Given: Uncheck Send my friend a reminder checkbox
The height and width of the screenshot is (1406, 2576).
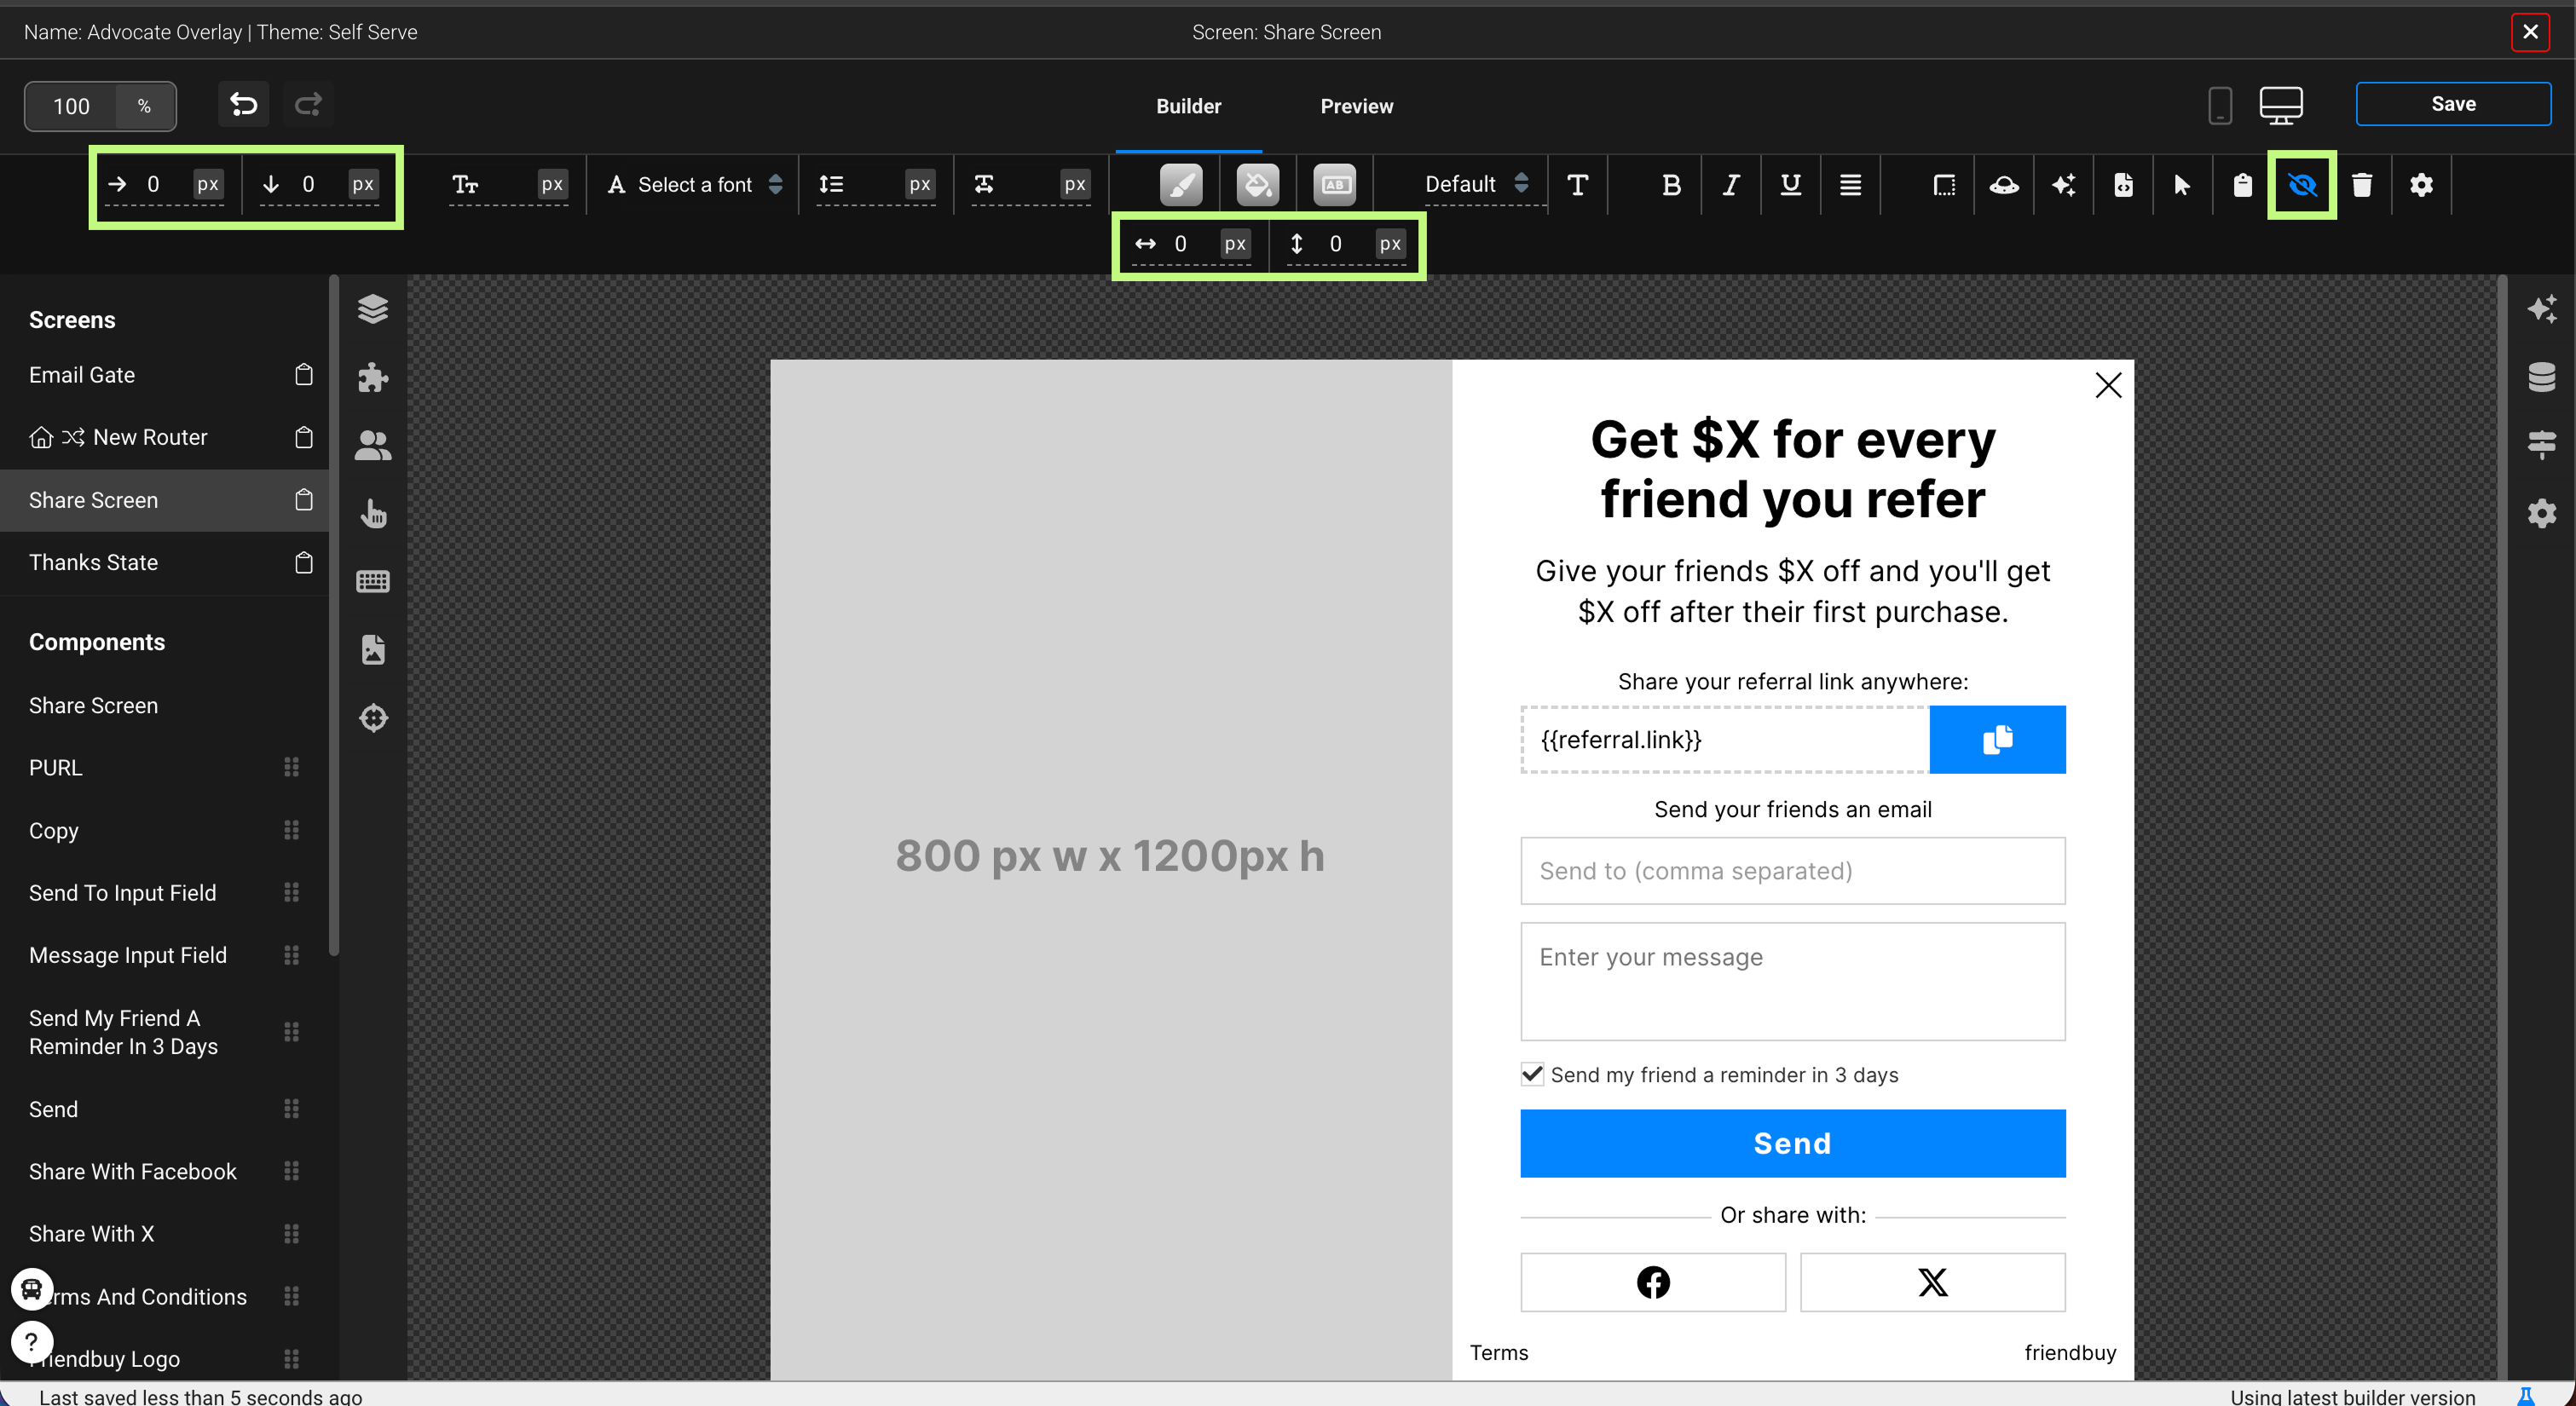Looking at the screenshot, I should 1532,1074.
